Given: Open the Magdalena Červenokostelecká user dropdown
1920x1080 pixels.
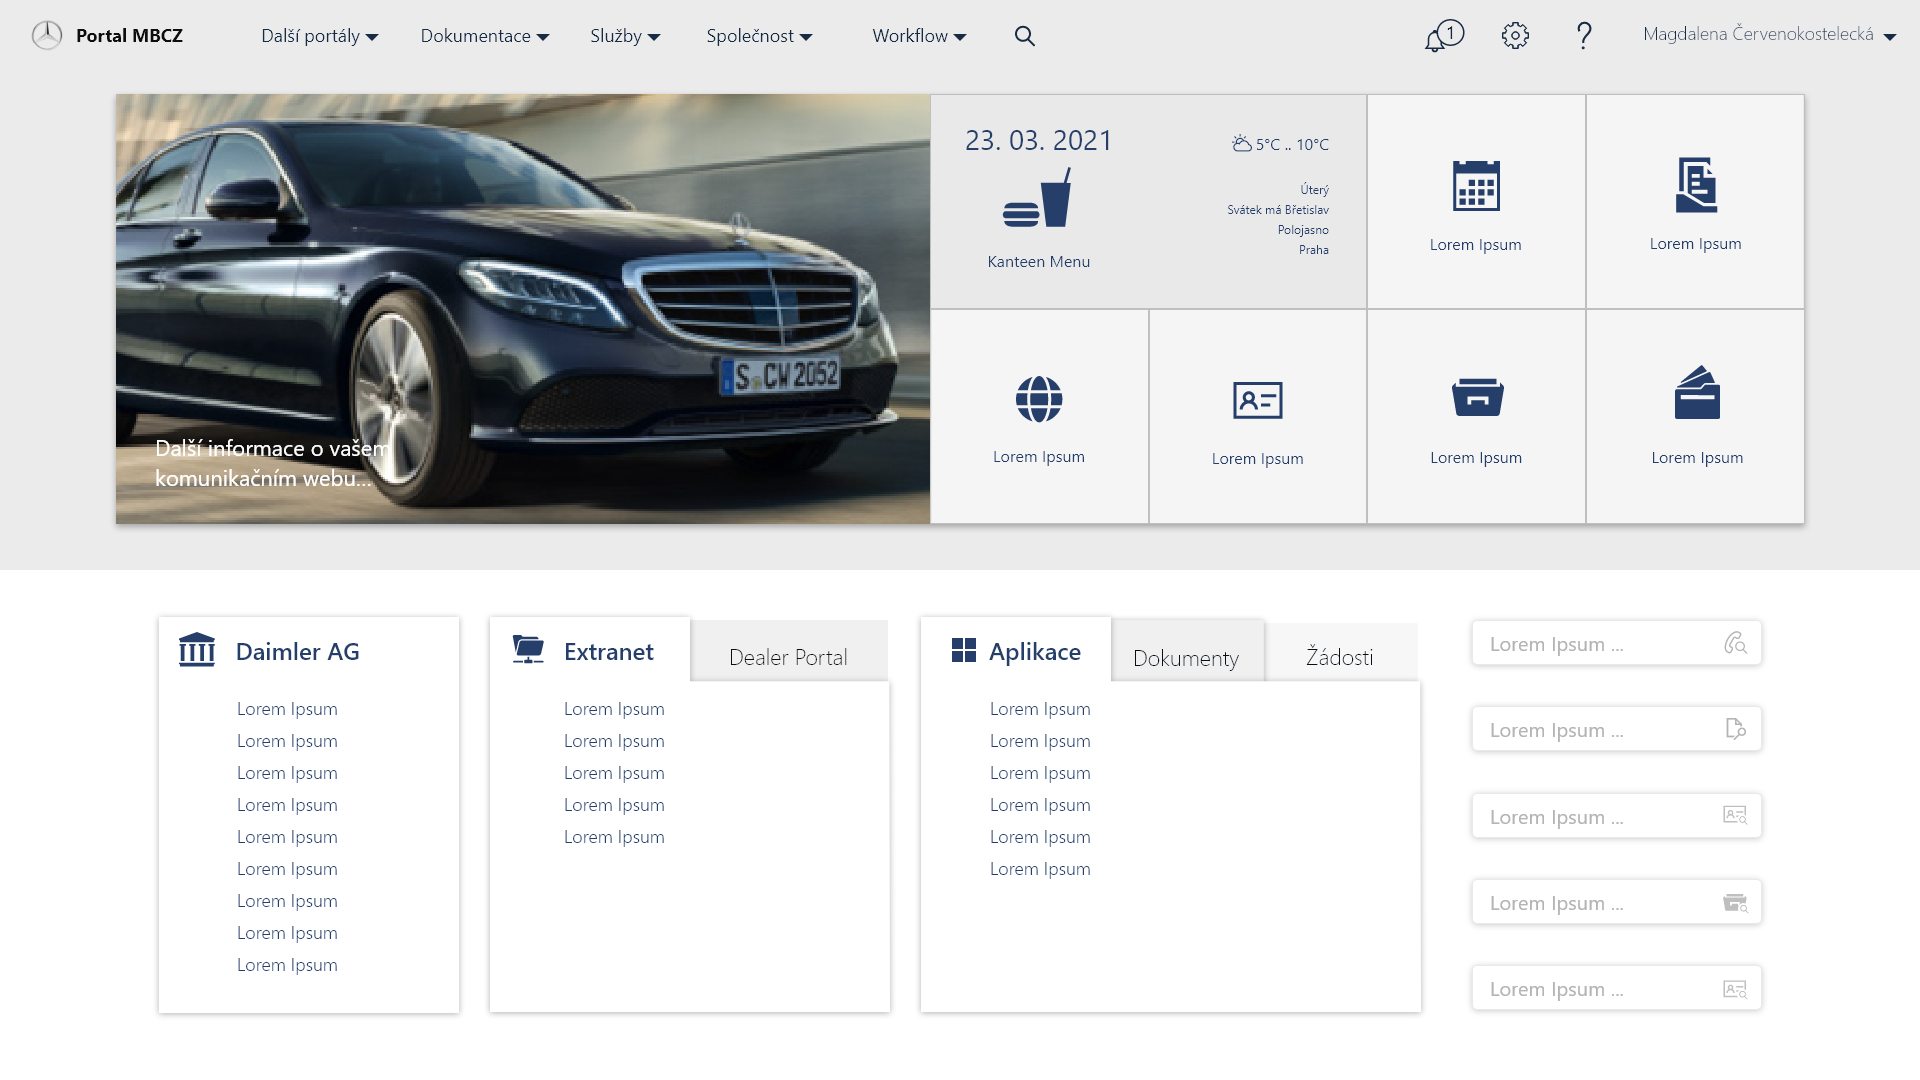Looking at the screenshot, I should 1768,35.
